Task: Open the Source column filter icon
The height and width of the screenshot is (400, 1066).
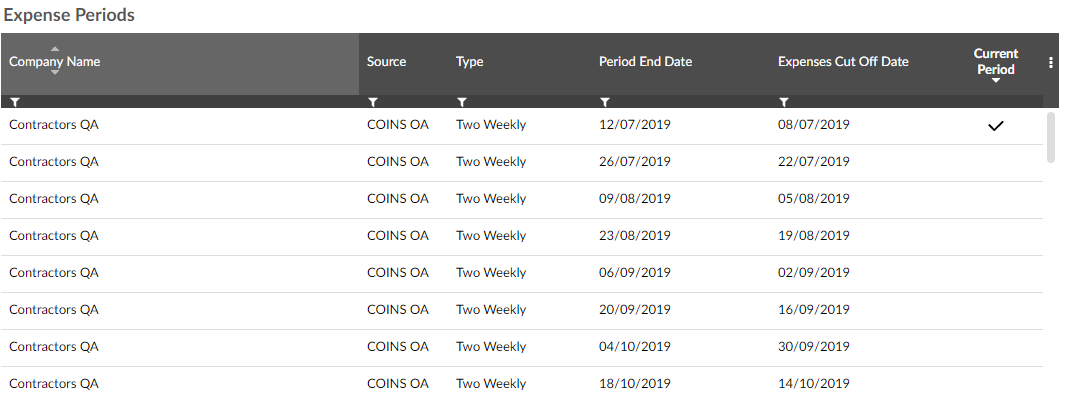Action: 373,102
